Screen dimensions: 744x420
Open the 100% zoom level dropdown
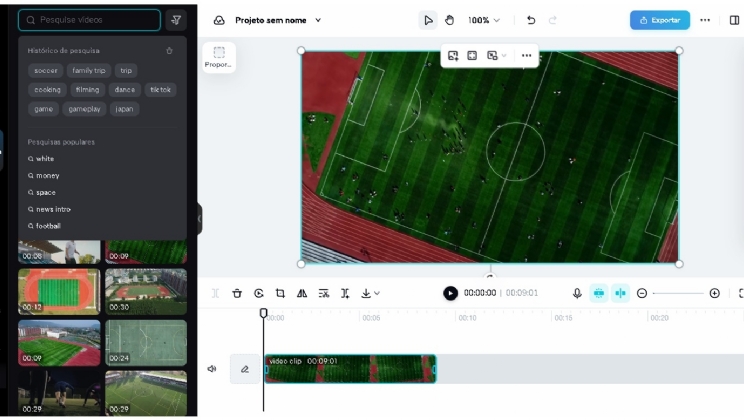[x=484, y=20]
